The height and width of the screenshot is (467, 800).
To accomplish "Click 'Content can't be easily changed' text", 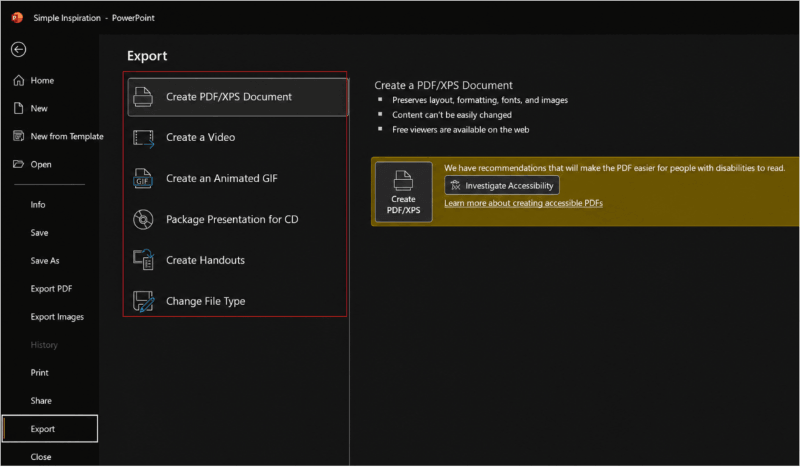I will tap(452, 115).
